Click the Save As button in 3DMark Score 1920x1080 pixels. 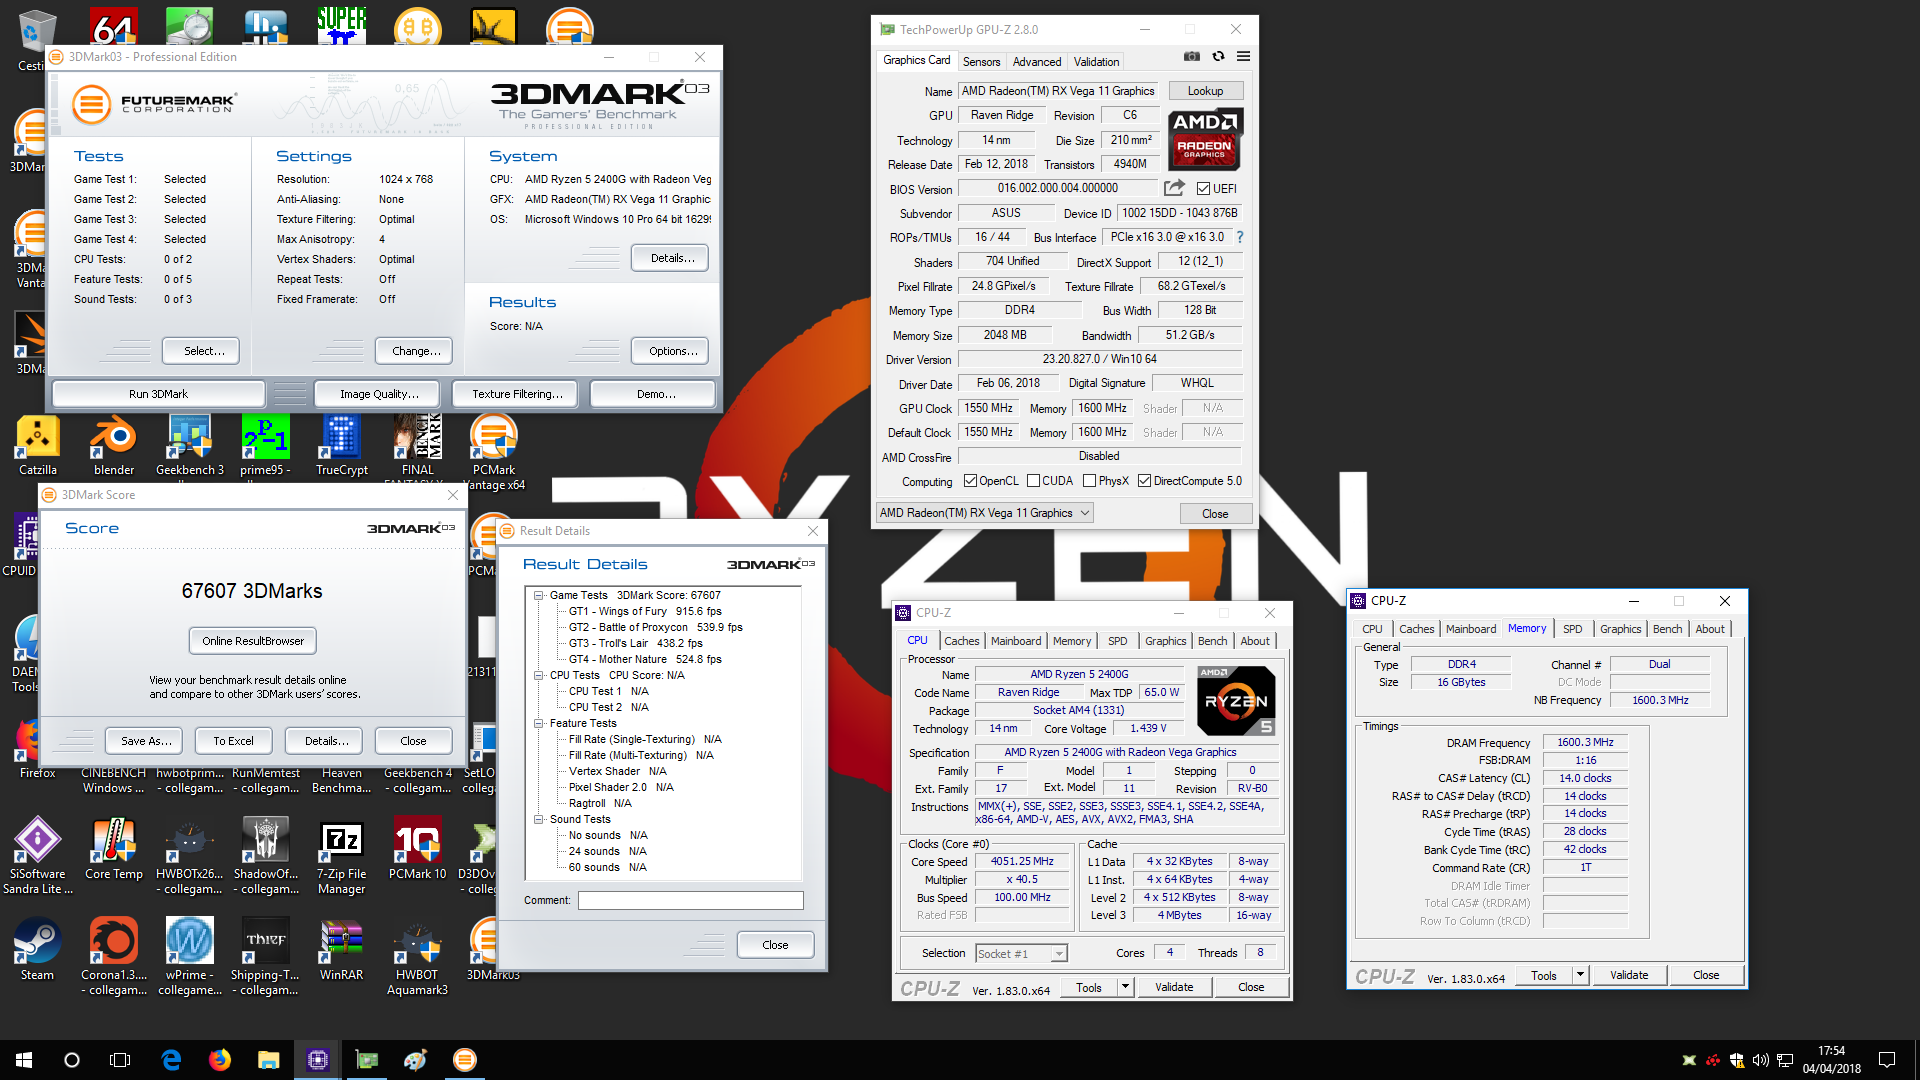tap(146, 741)
